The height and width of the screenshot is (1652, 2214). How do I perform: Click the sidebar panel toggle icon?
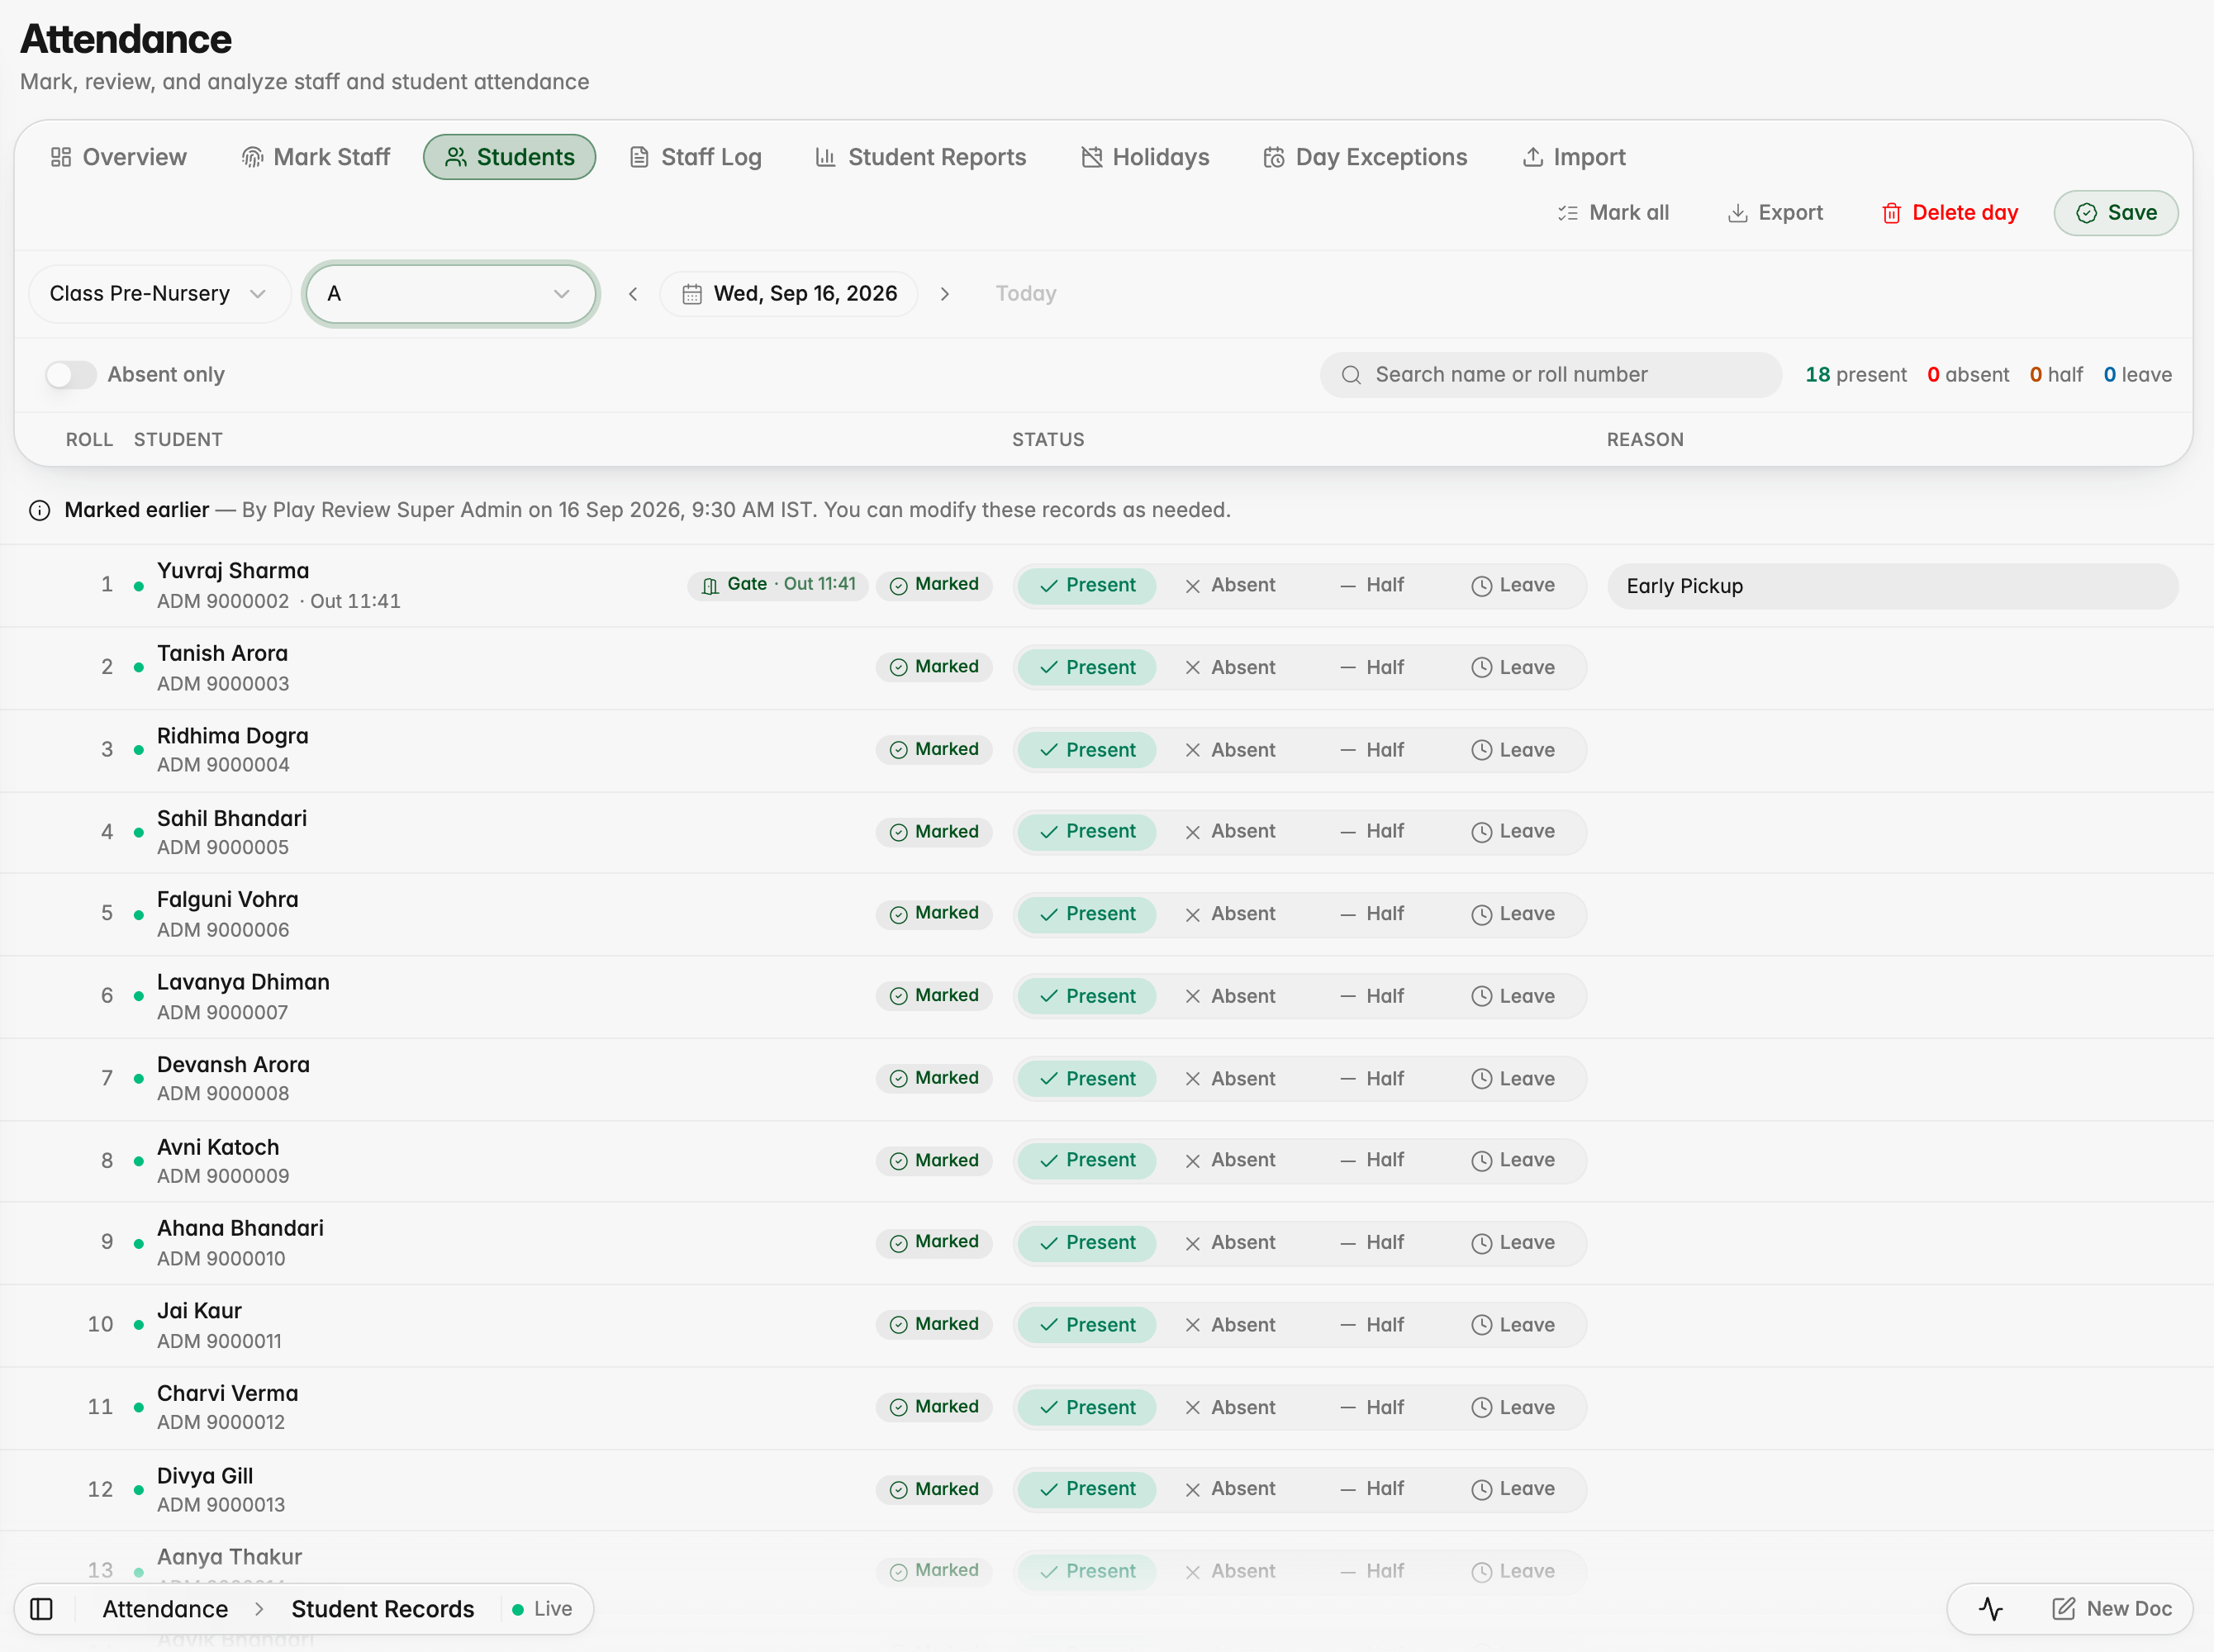[x=42, y=1609]
